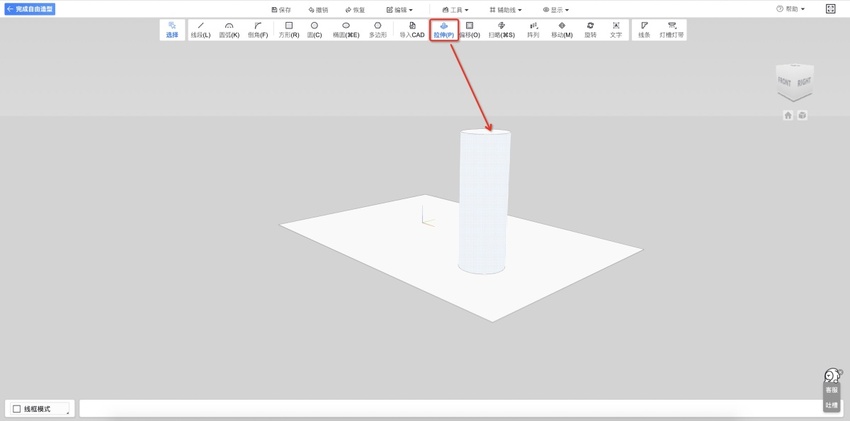Activate the 旋转 rotate tool

click(590, 30)
